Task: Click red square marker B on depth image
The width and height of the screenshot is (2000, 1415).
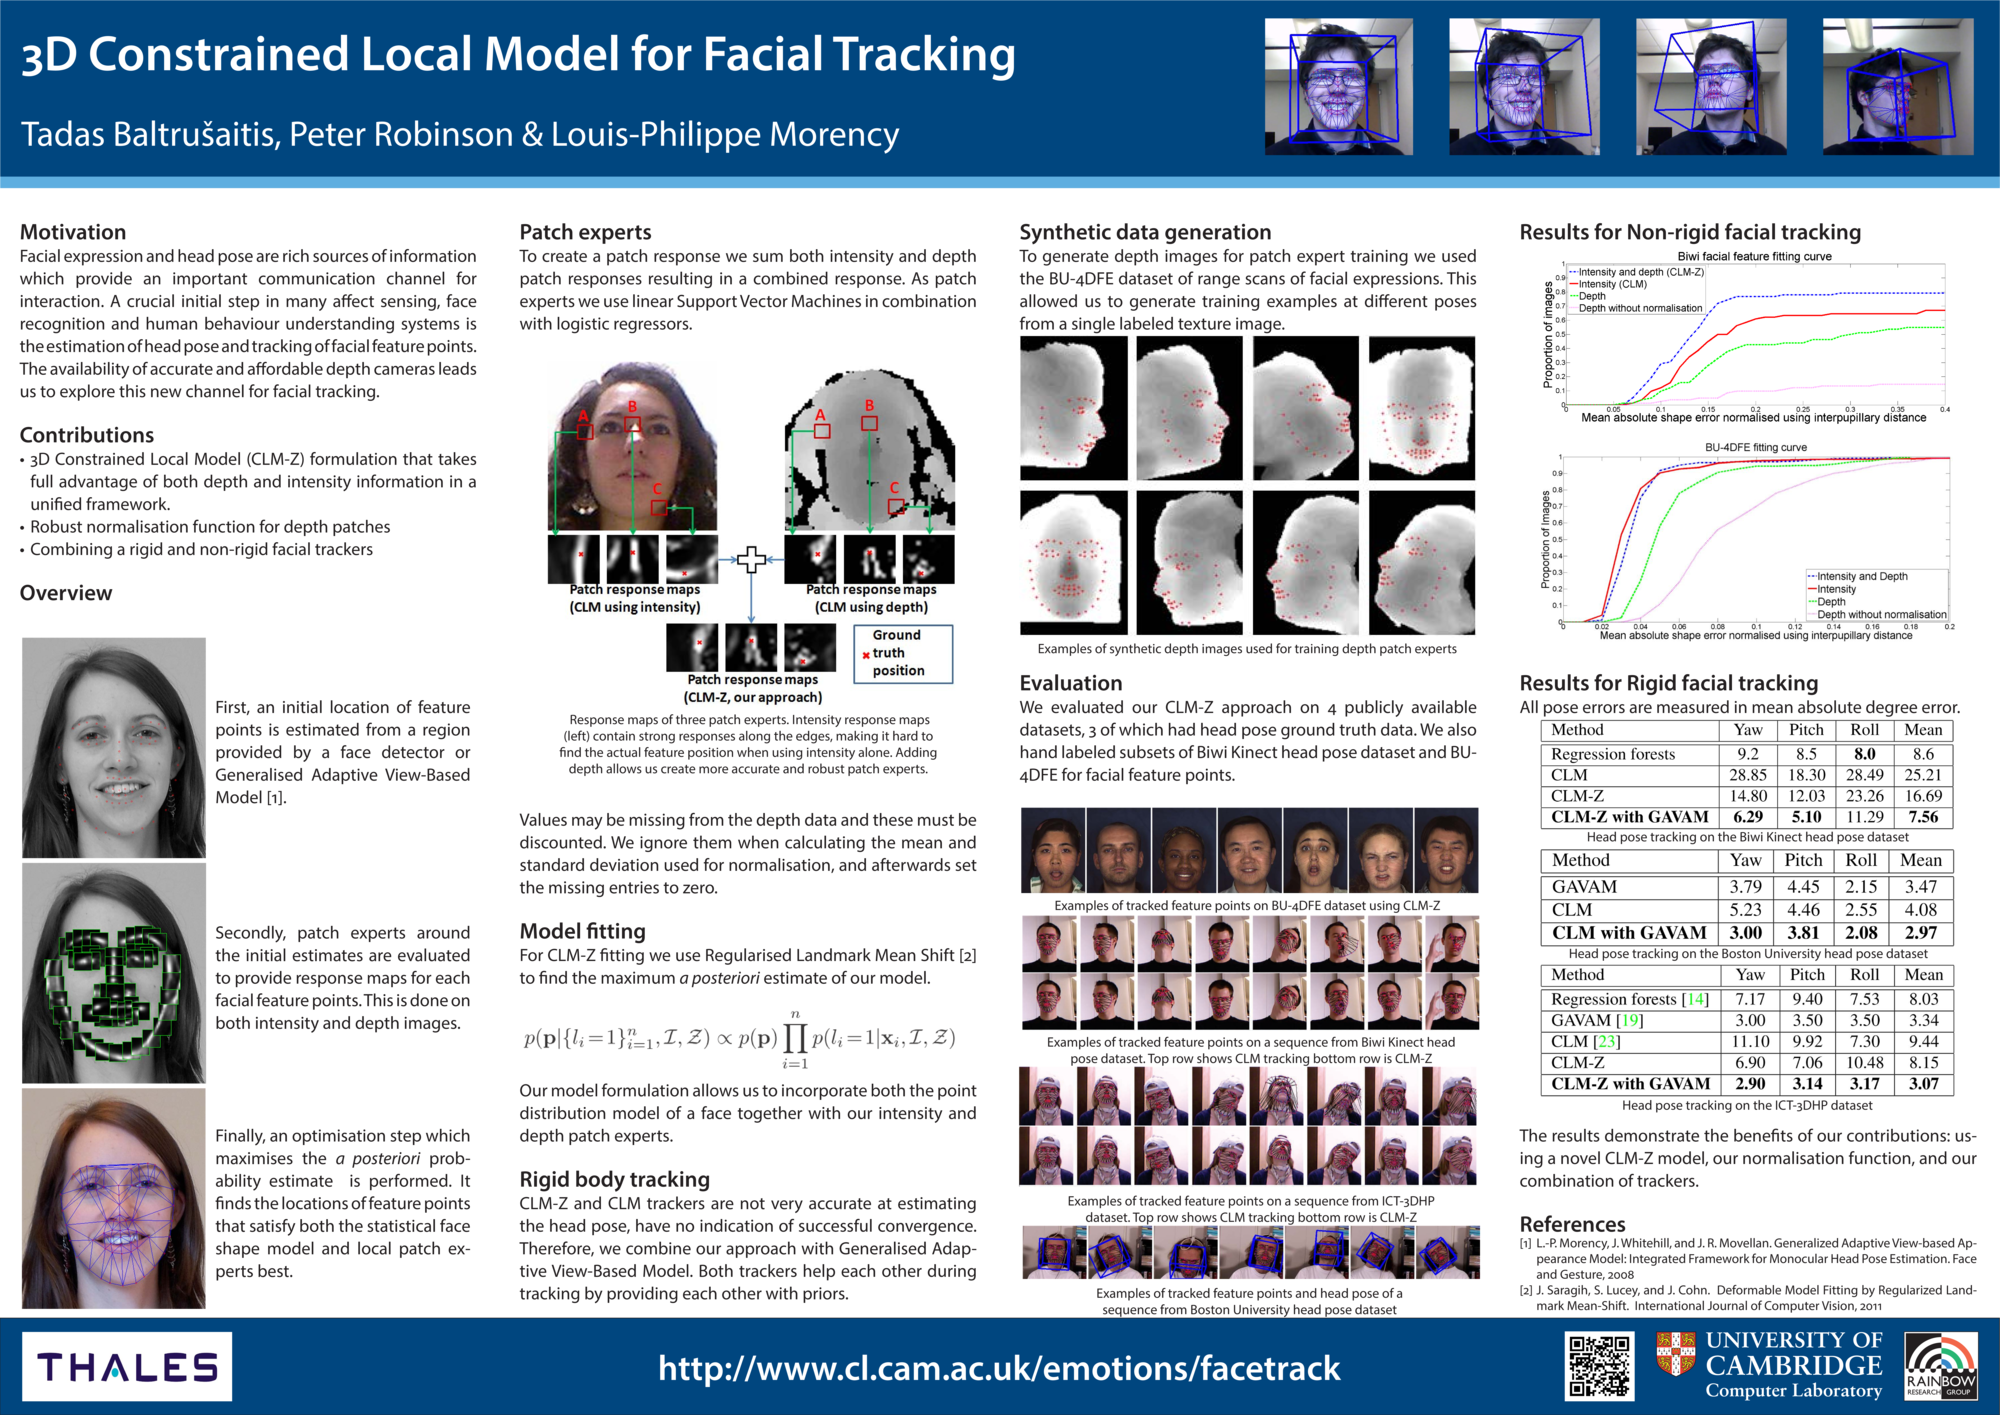Action: 869,423
